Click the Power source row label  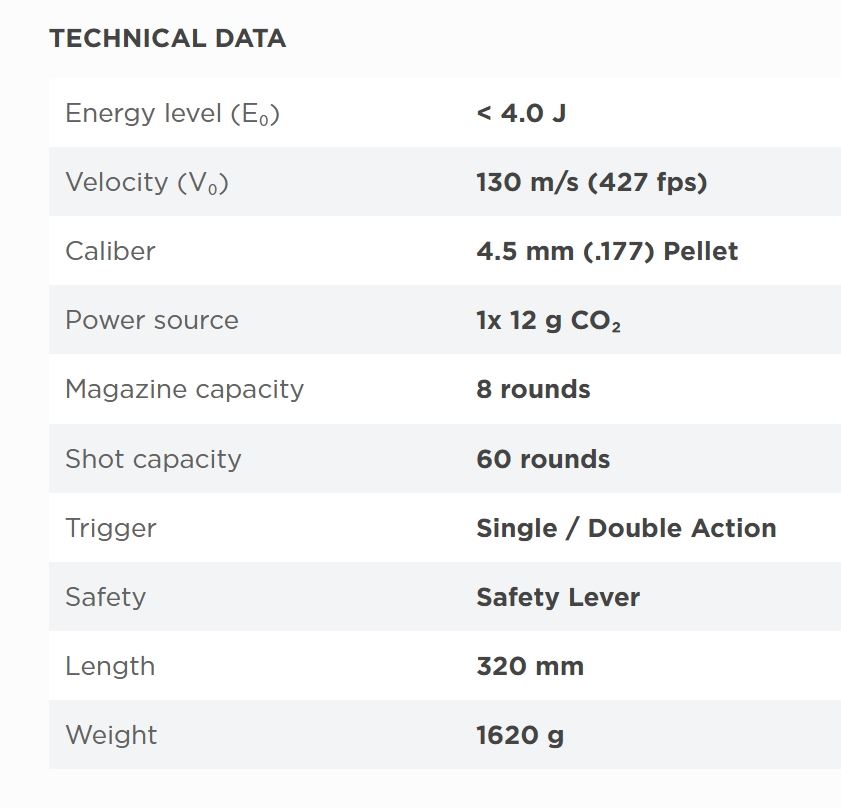[152, 320]
